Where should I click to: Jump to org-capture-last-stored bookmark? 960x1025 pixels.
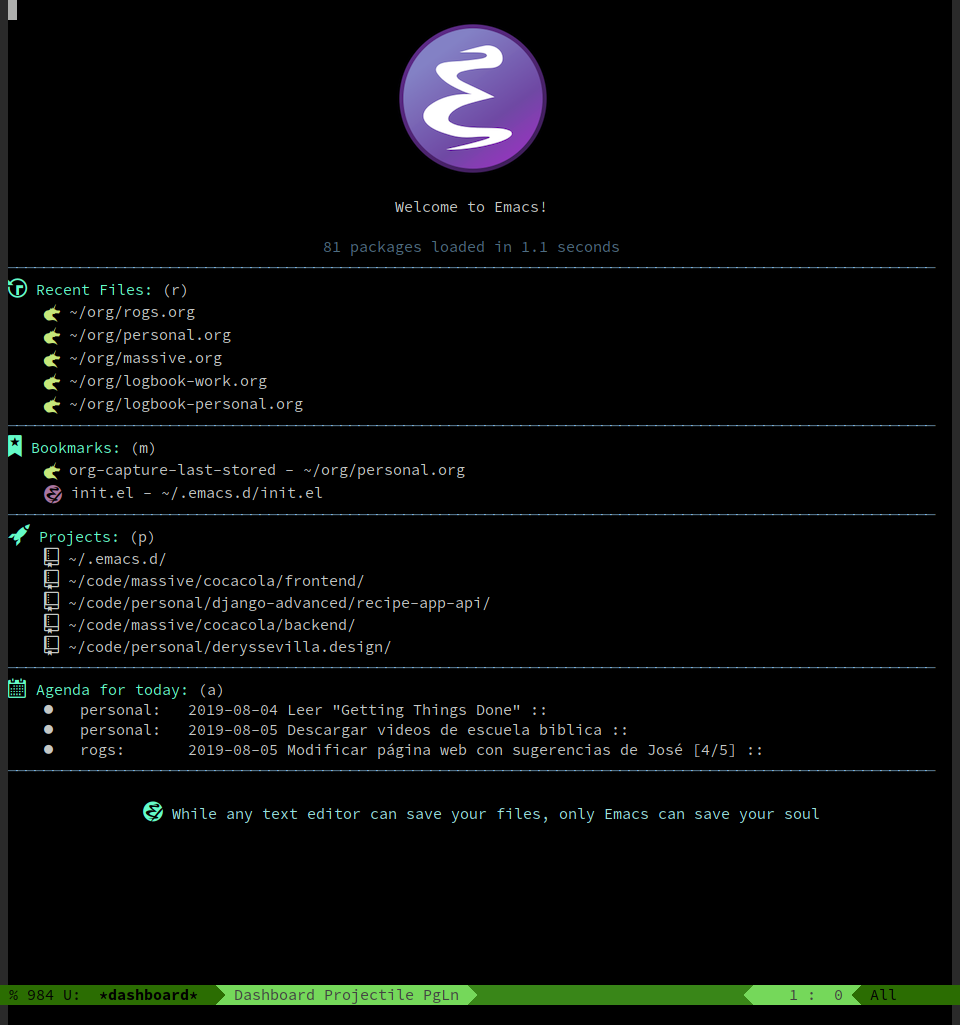[267, 470]
